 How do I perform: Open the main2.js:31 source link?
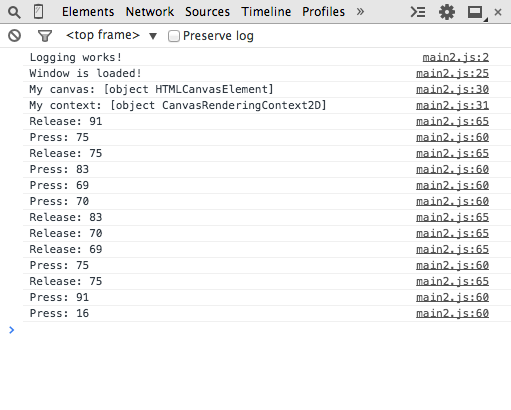pyautogui.click(x=452, y=105)
